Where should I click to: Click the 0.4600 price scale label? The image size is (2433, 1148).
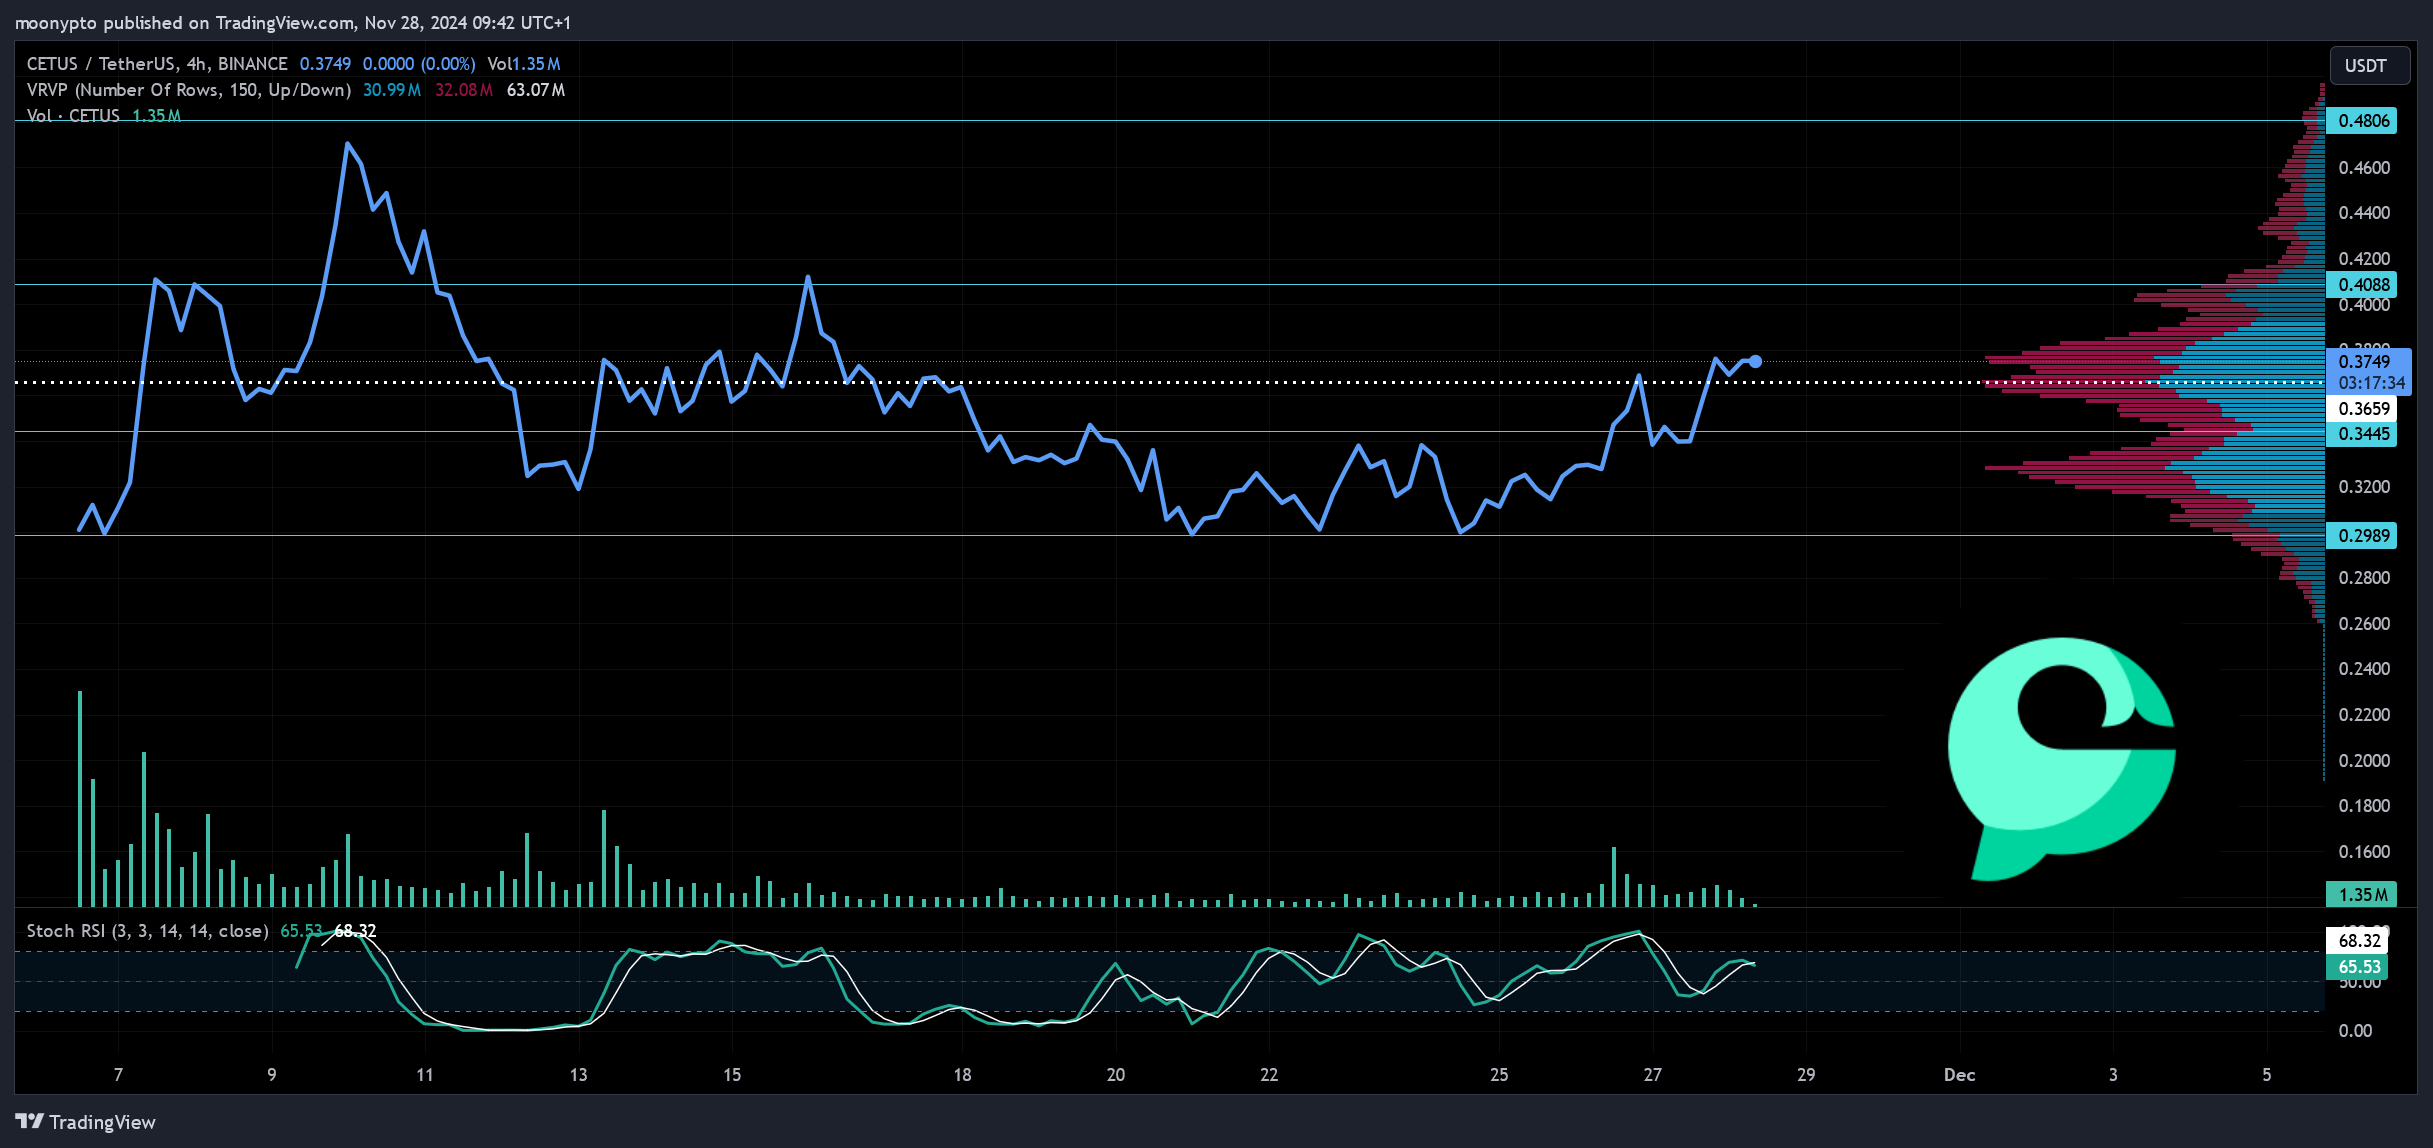coord(2364,168)
